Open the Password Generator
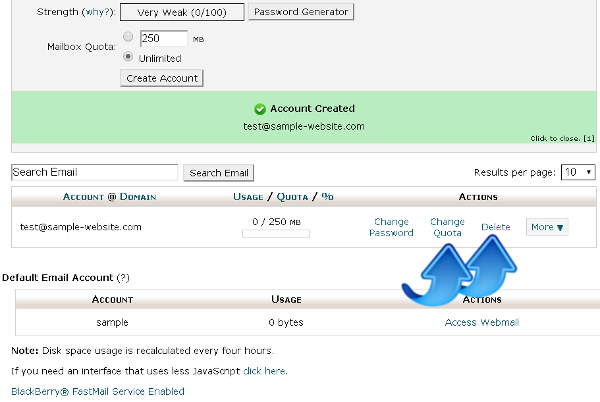Viewport: 600px width, 402px height. pyautogui.click(x=301, y=13)
